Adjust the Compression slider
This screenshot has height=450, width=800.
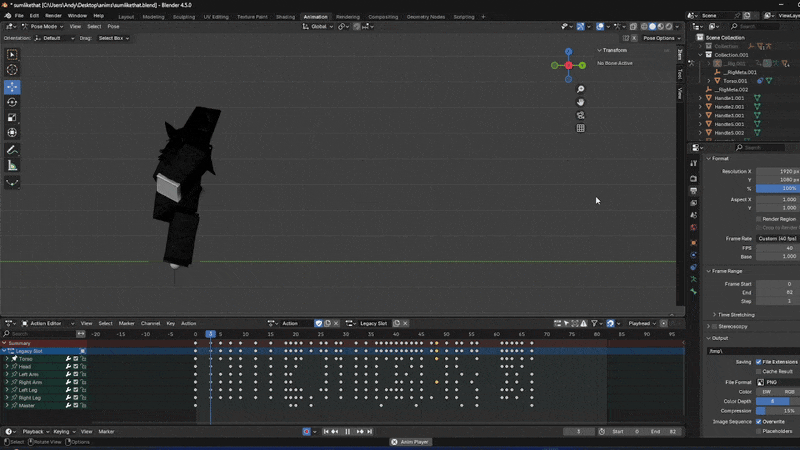click(778, 411)
